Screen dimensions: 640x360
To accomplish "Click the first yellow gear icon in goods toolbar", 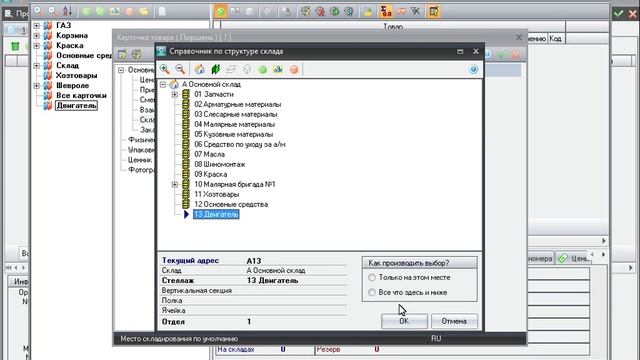I will coord(306,11).
